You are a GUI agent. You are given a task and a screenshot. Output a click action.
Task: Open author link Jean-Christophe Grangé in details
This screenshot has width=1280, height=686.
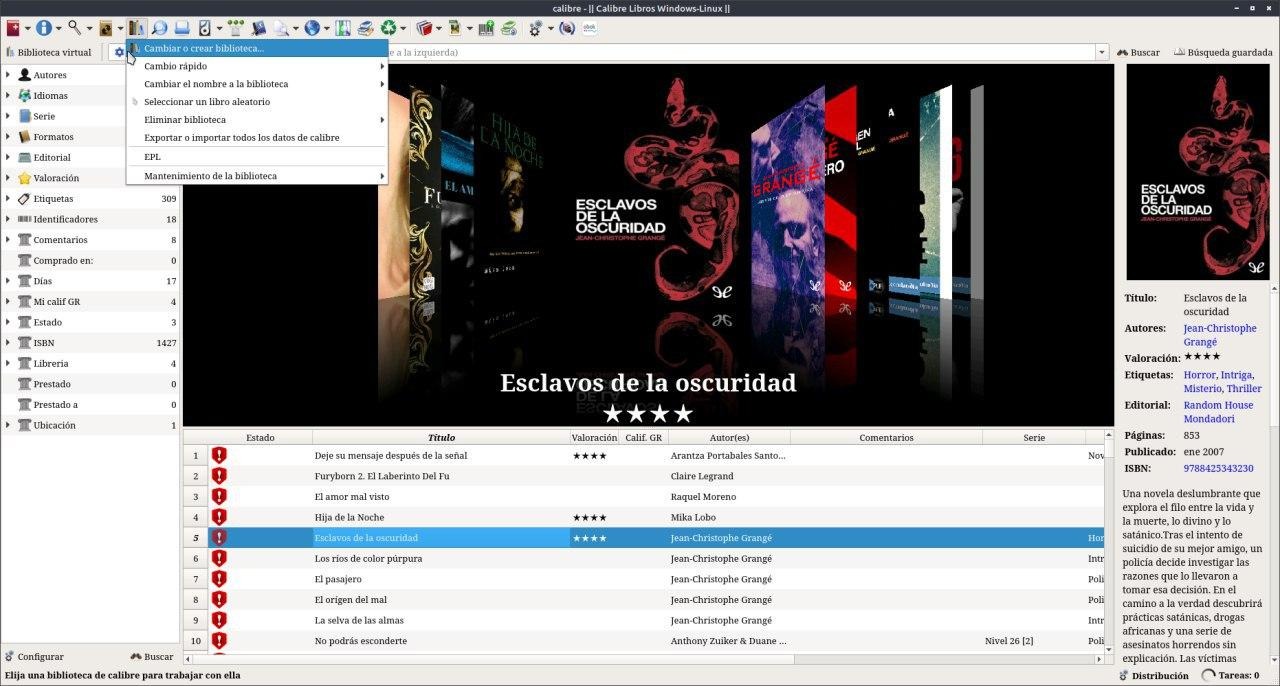point(1219,335)
